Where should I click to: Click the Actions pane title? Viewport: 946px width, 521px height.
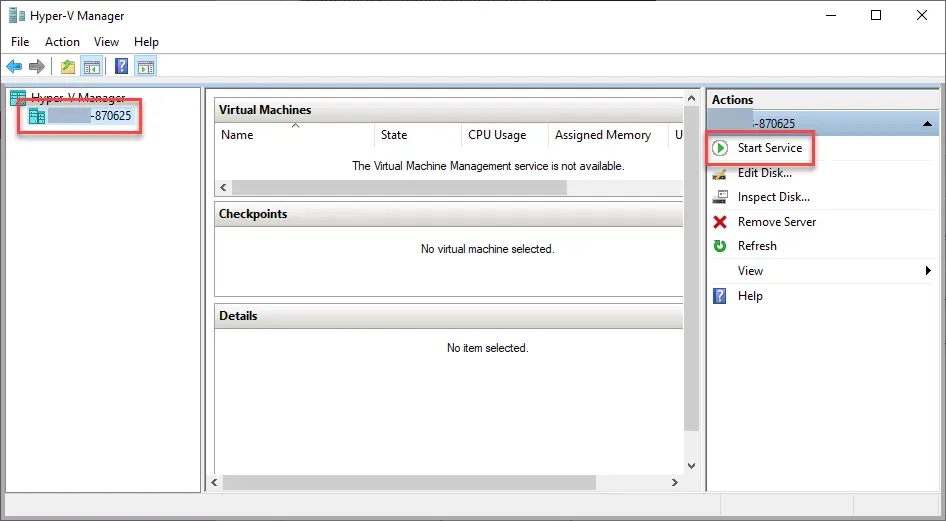pos(732,100)
